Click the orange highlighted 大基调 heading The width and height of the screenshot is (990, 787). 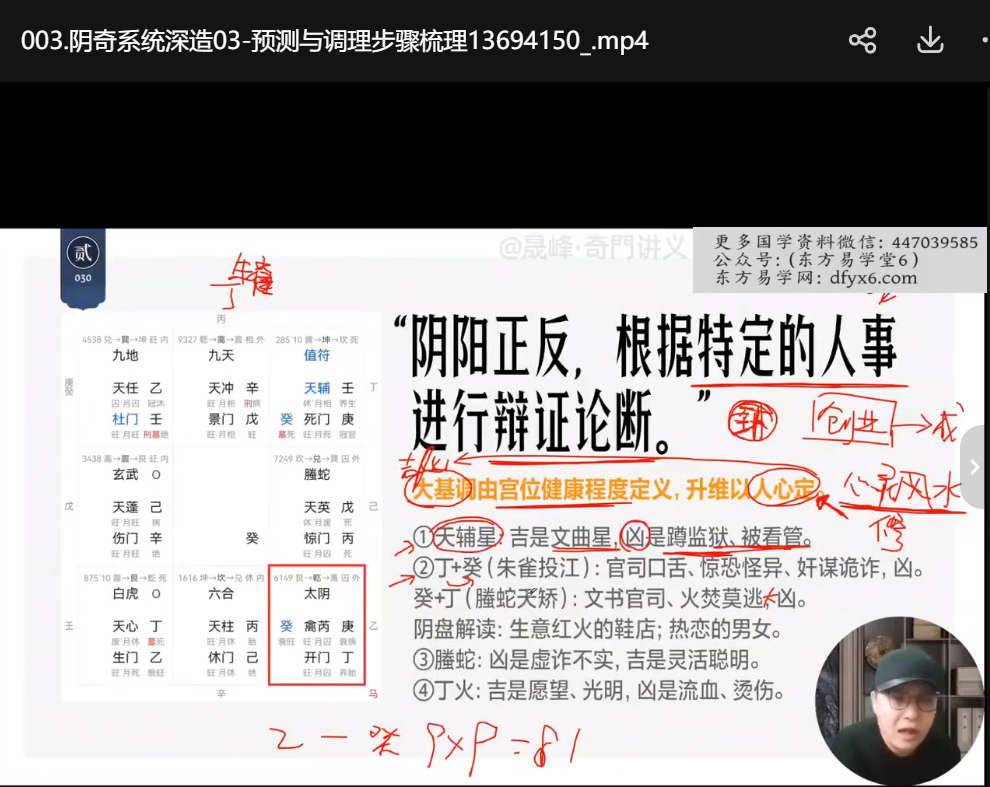pos(612,490)
